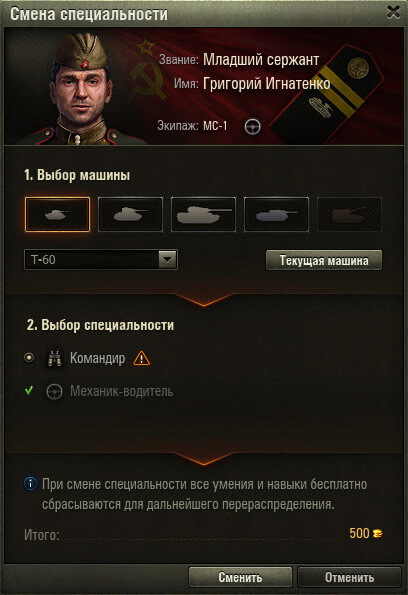Click the steering wheel Driver specialty icon
The image size is (408, 595).
tap(54, 392)
